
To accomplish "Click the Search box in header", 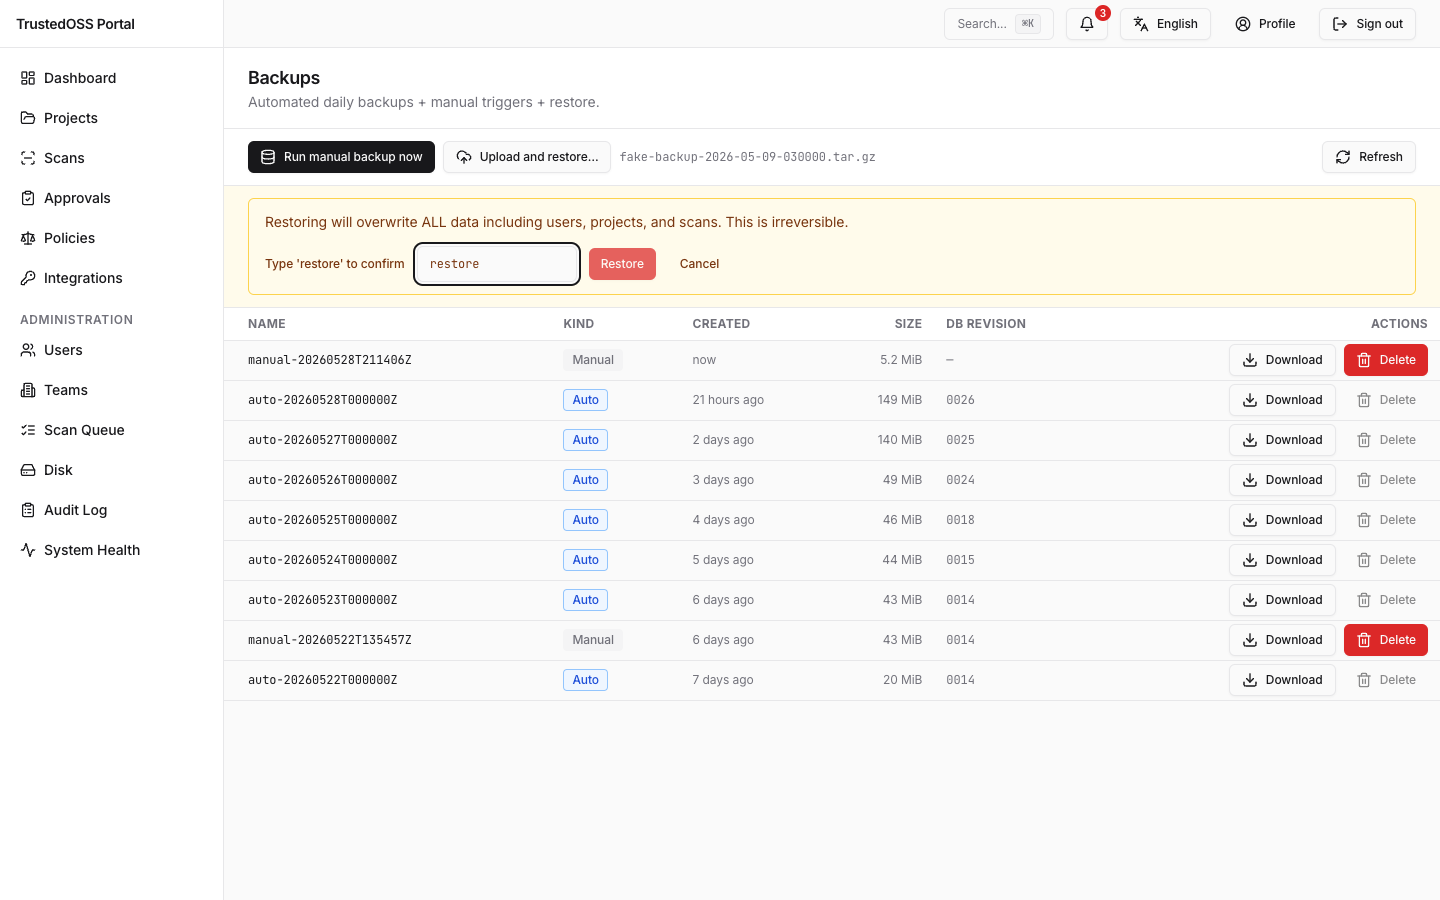I will [x=998, y=24].
